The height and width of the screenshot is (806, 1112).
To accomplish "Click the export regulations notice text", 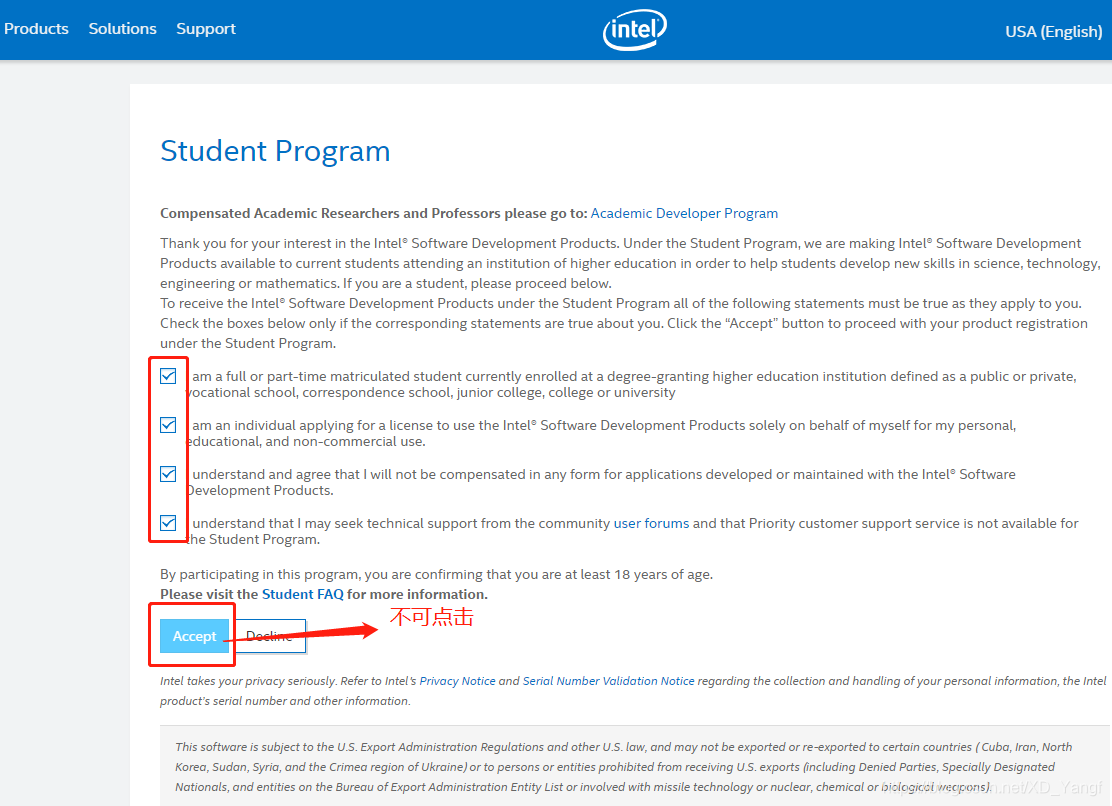I will click(x=624, y=767).
